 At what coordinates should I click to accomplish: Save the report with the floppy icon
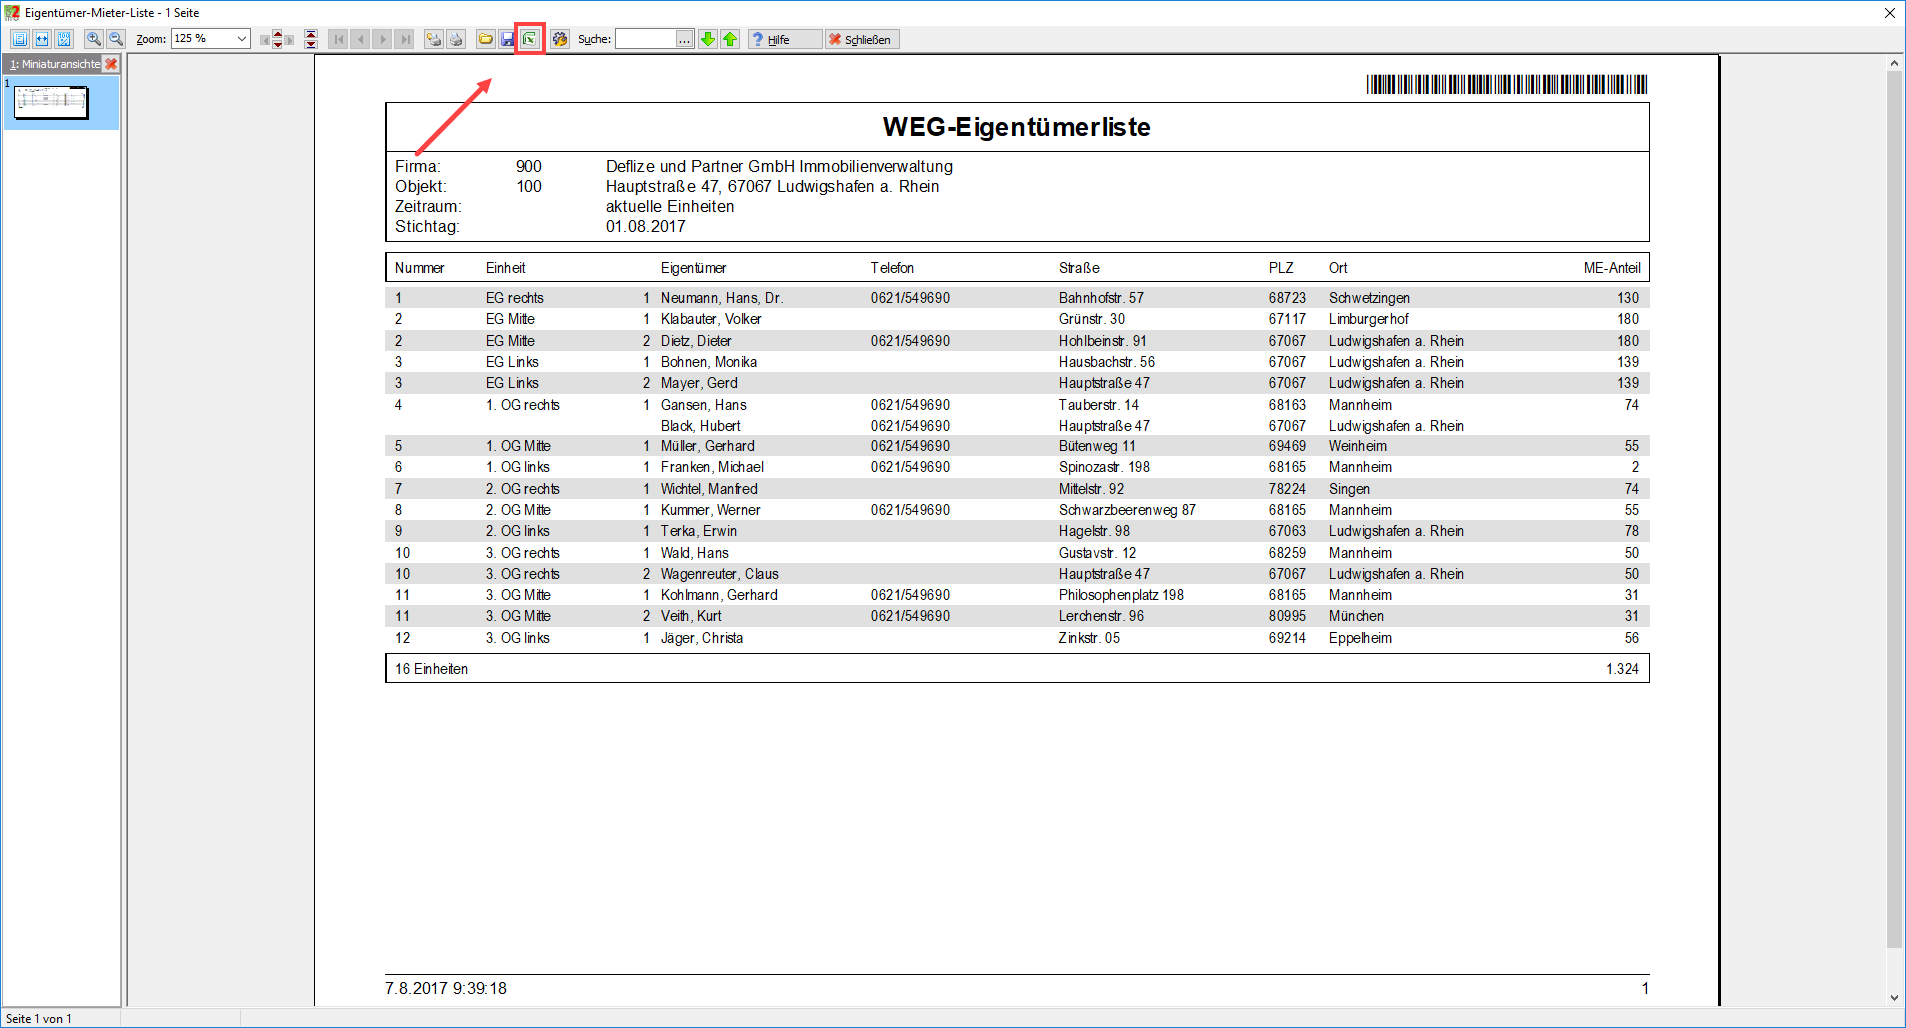(x=507, y=39)
